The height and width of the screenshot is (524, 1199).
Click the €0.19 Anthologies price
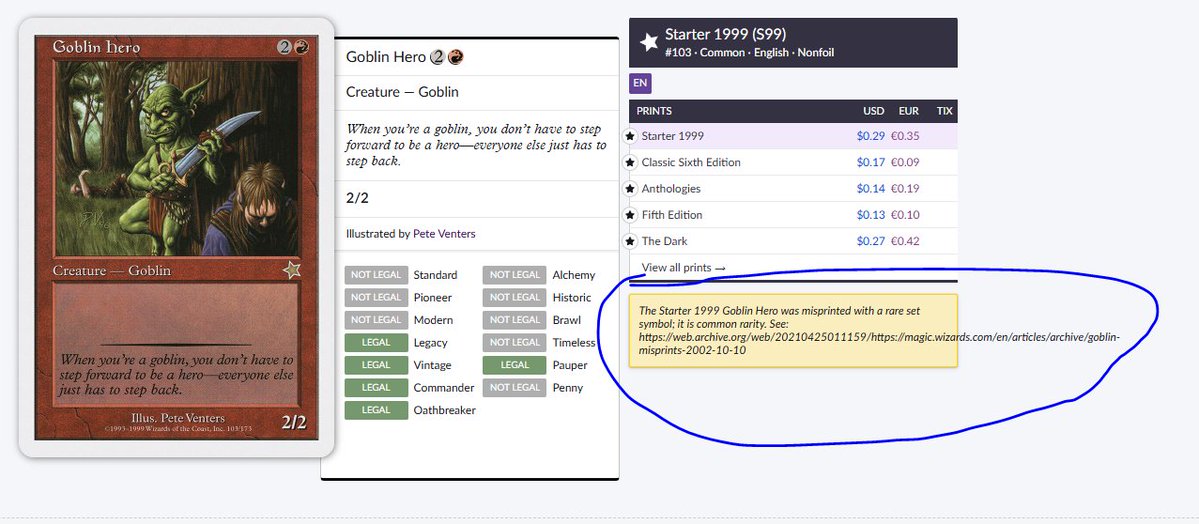tap(905, 188)
